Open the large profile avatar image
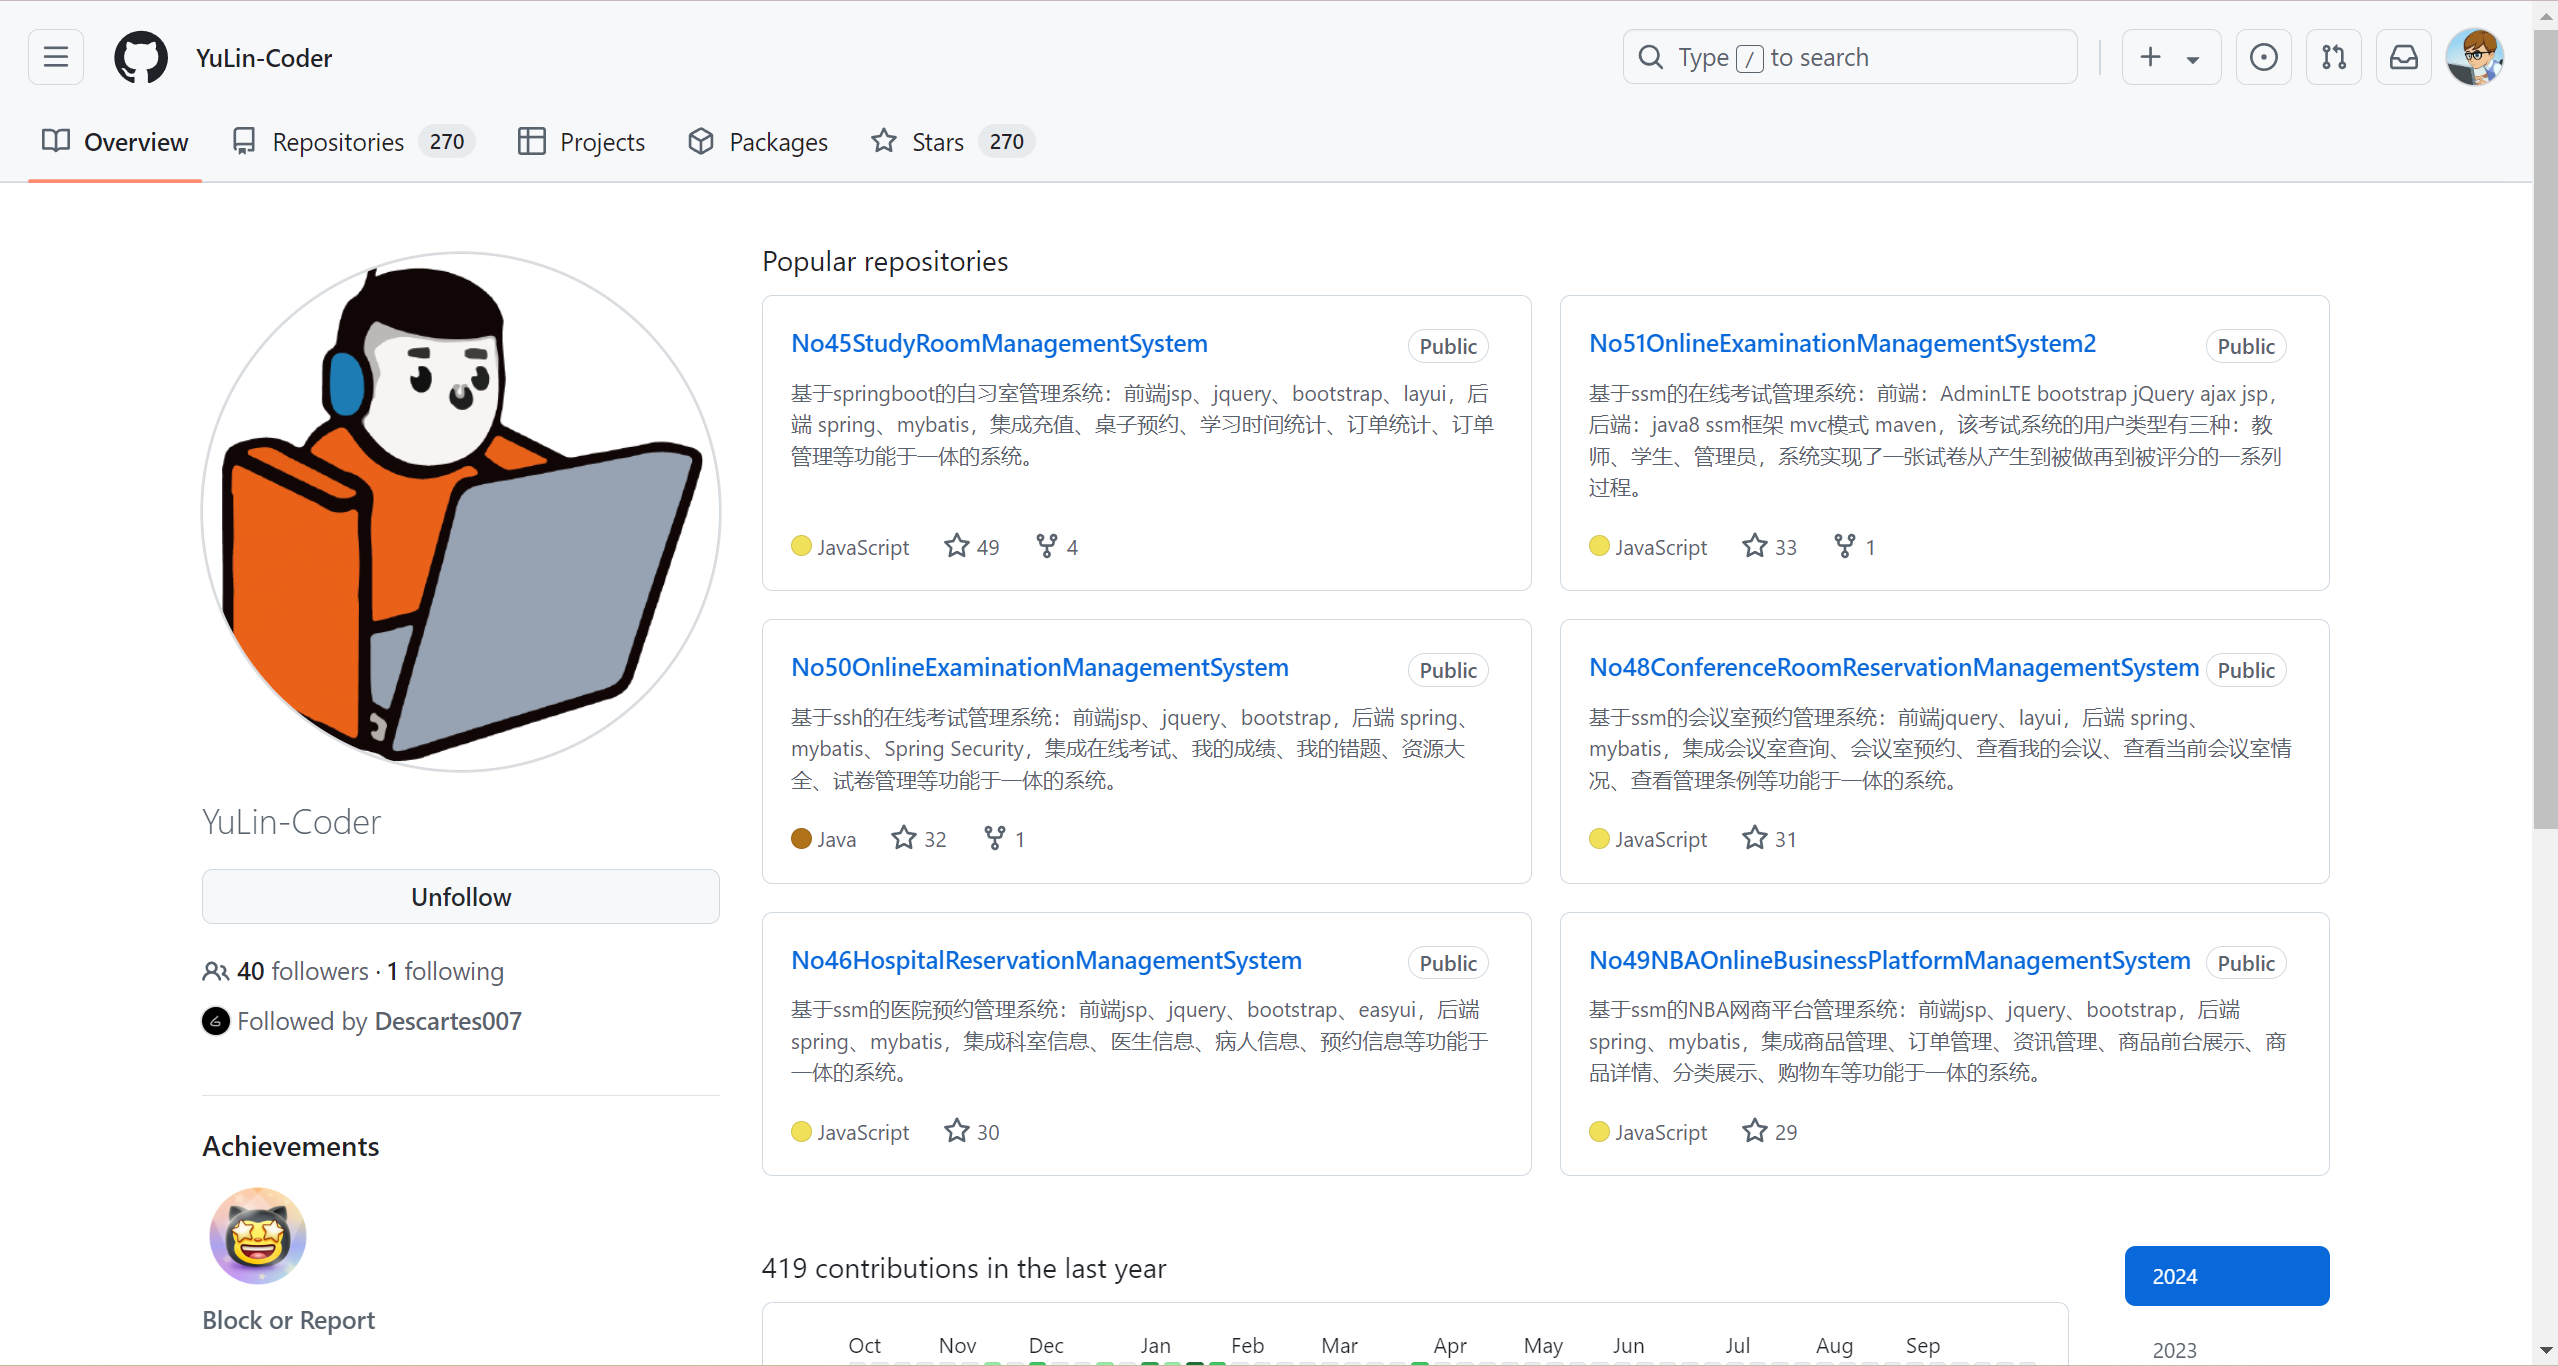The image size is (2558, 1366). [460, 511]
